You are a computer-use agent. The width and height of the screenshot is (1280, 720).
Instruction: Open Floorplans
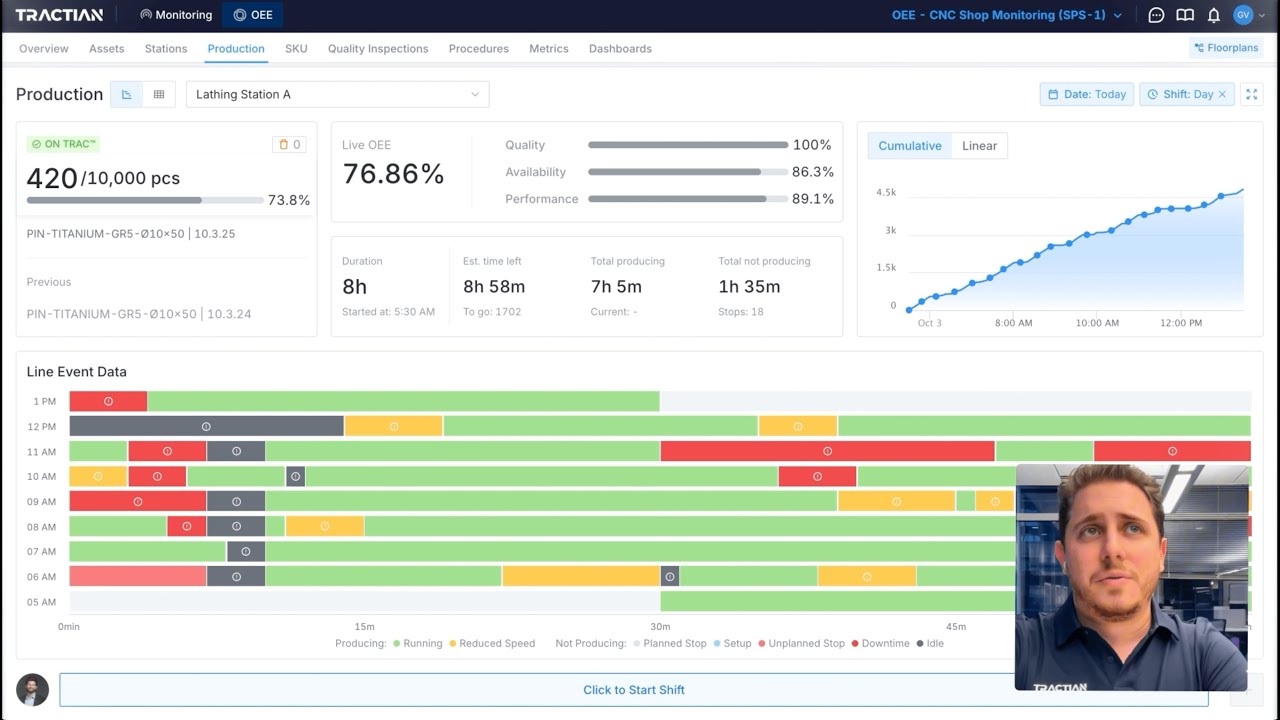coord(1226,48)
